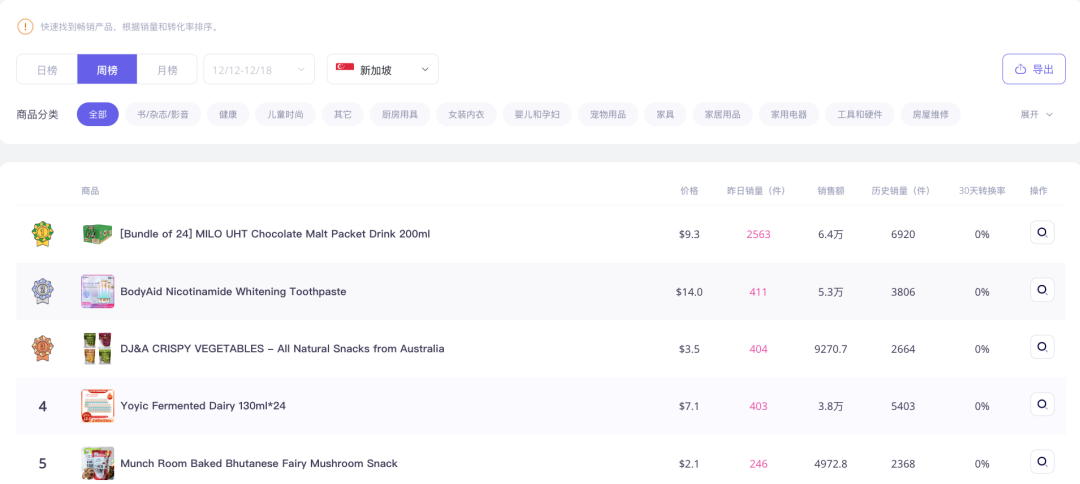Click the bronze third-place medal badge
Image resolution: width=1080 pixels, height=484 pixels.
[43, 348]
